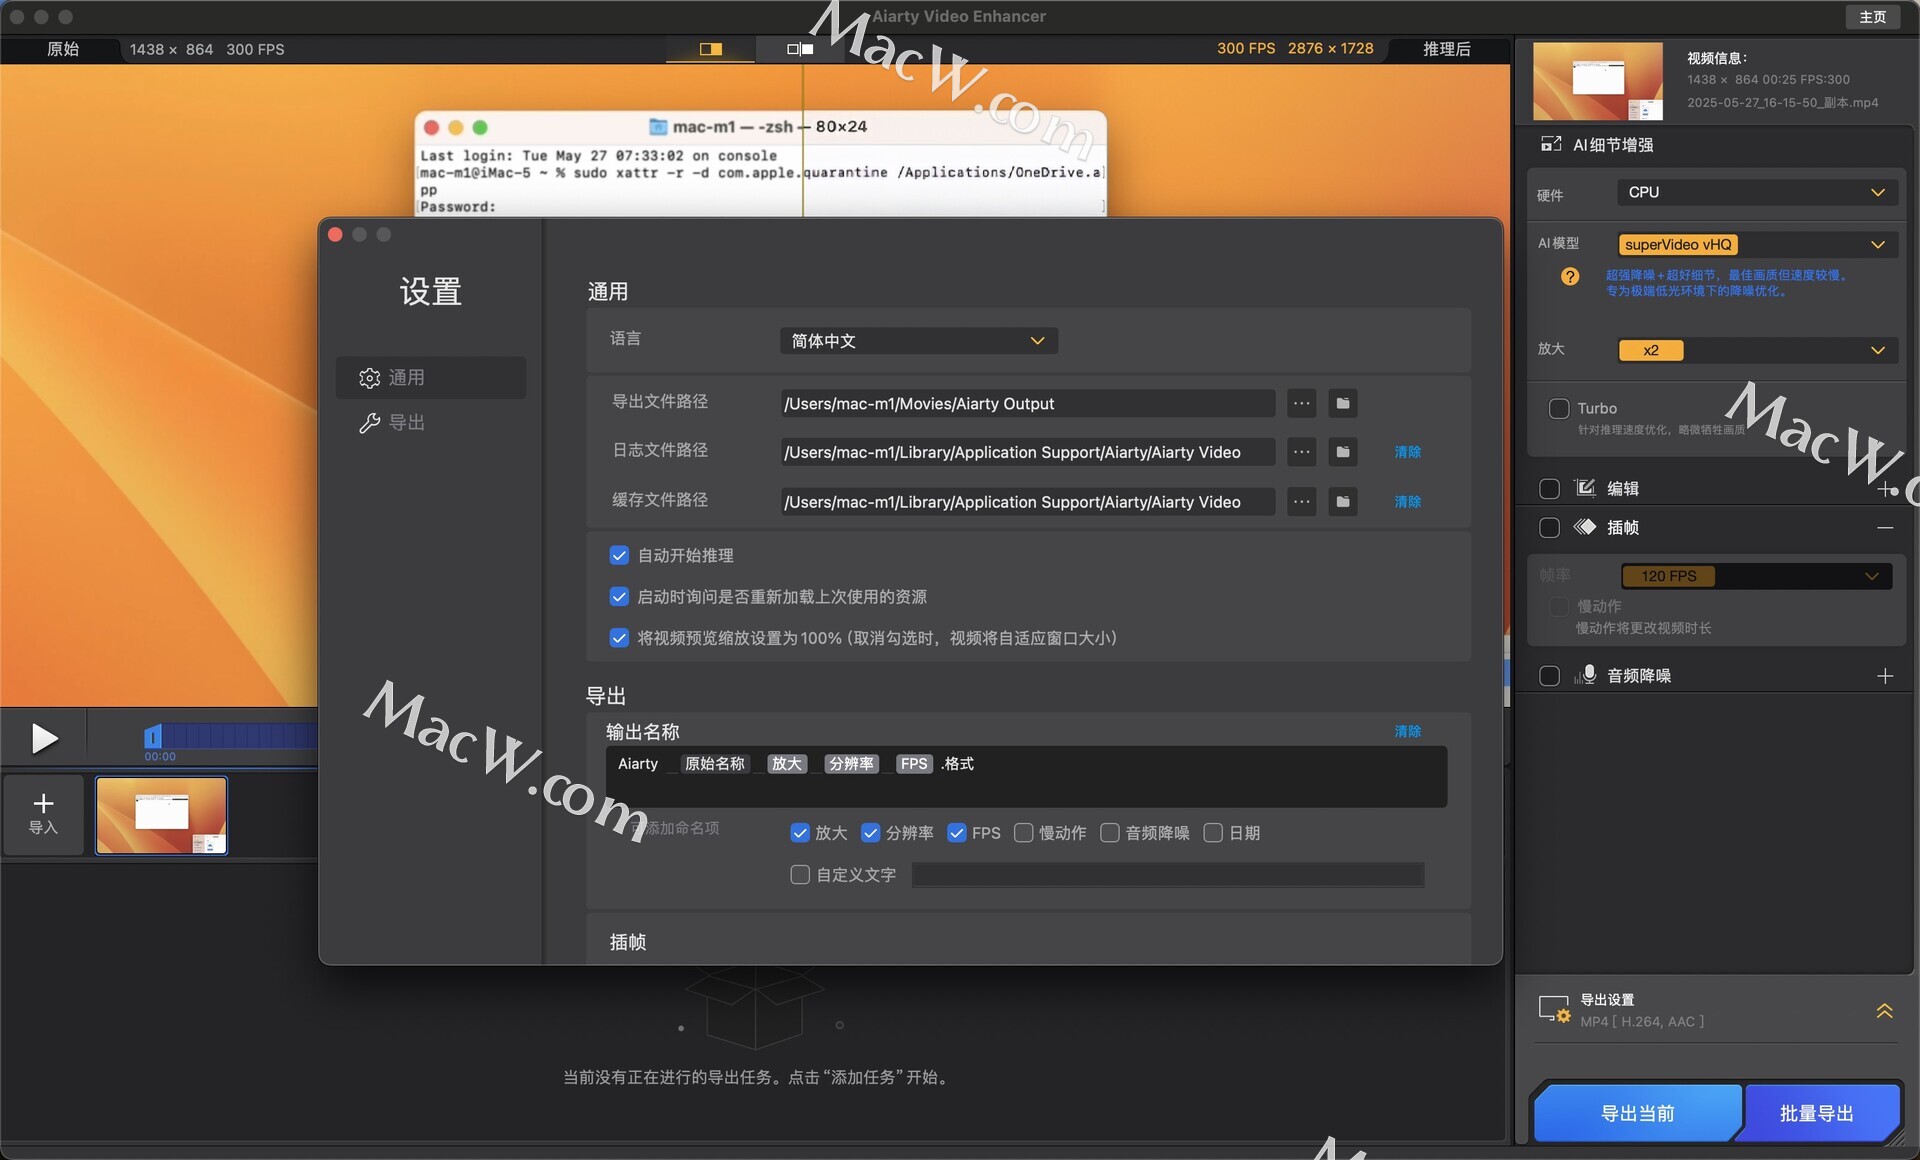Click the 推理后 label in preview header

pos(1447,49)
